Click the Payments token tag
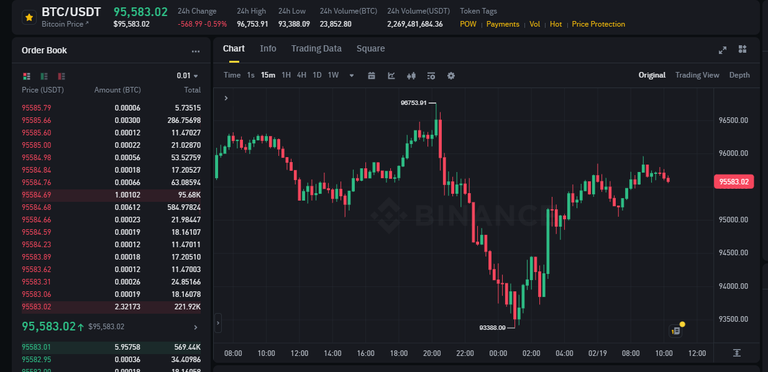Viewport: 768px width, 372px height. click(x=503, y=24)
